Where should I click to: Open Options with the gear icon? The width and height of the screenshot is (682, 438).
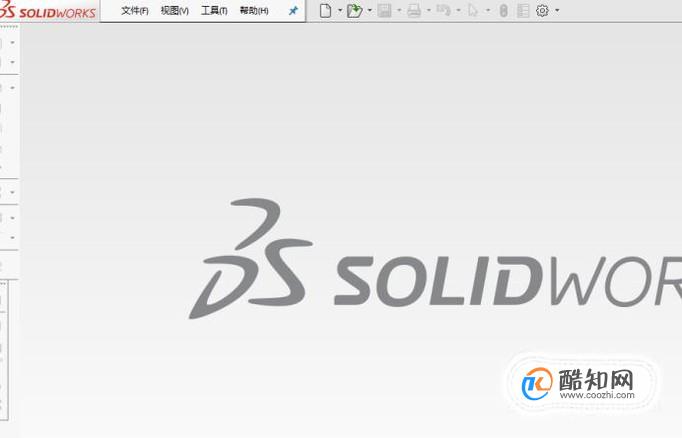(542, 10)
